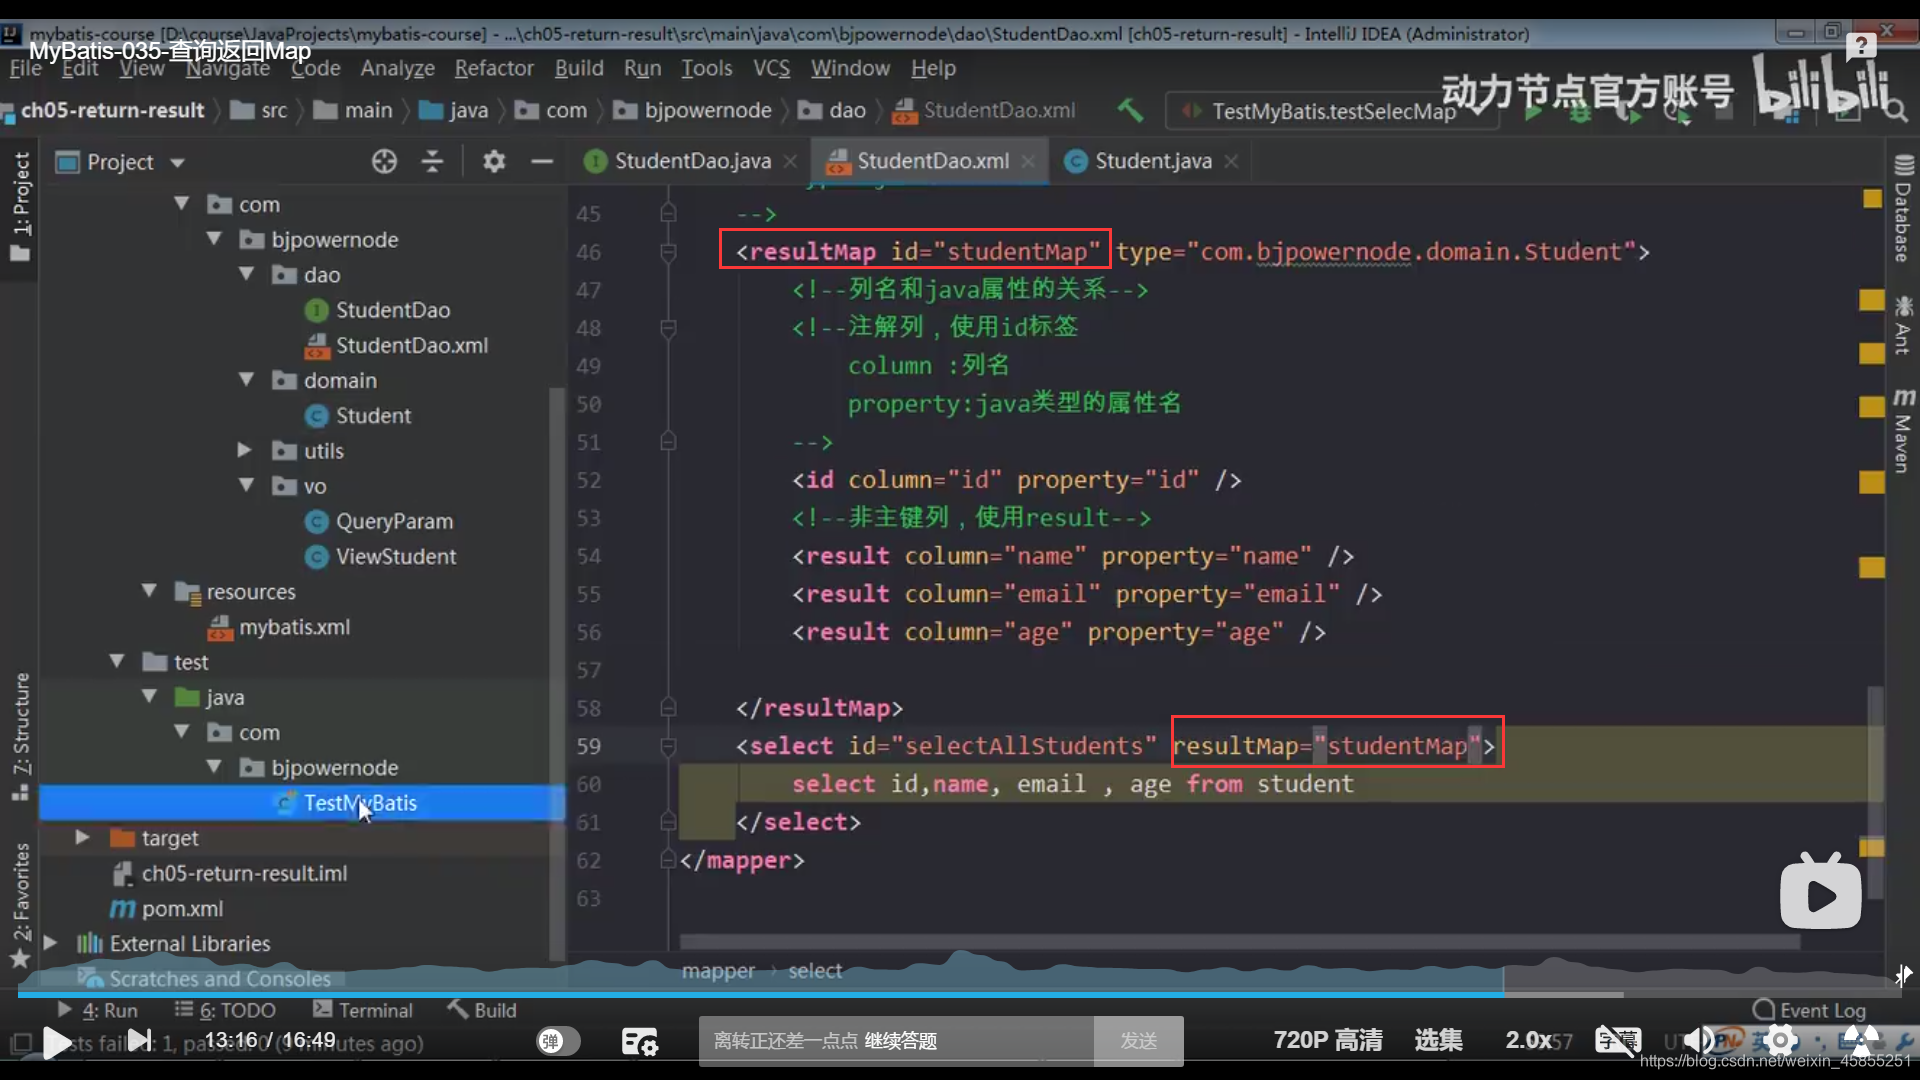Viewport: 1920px width, 1080px height.
Task: Click the question mark help icon
Action: (1861, 46)
